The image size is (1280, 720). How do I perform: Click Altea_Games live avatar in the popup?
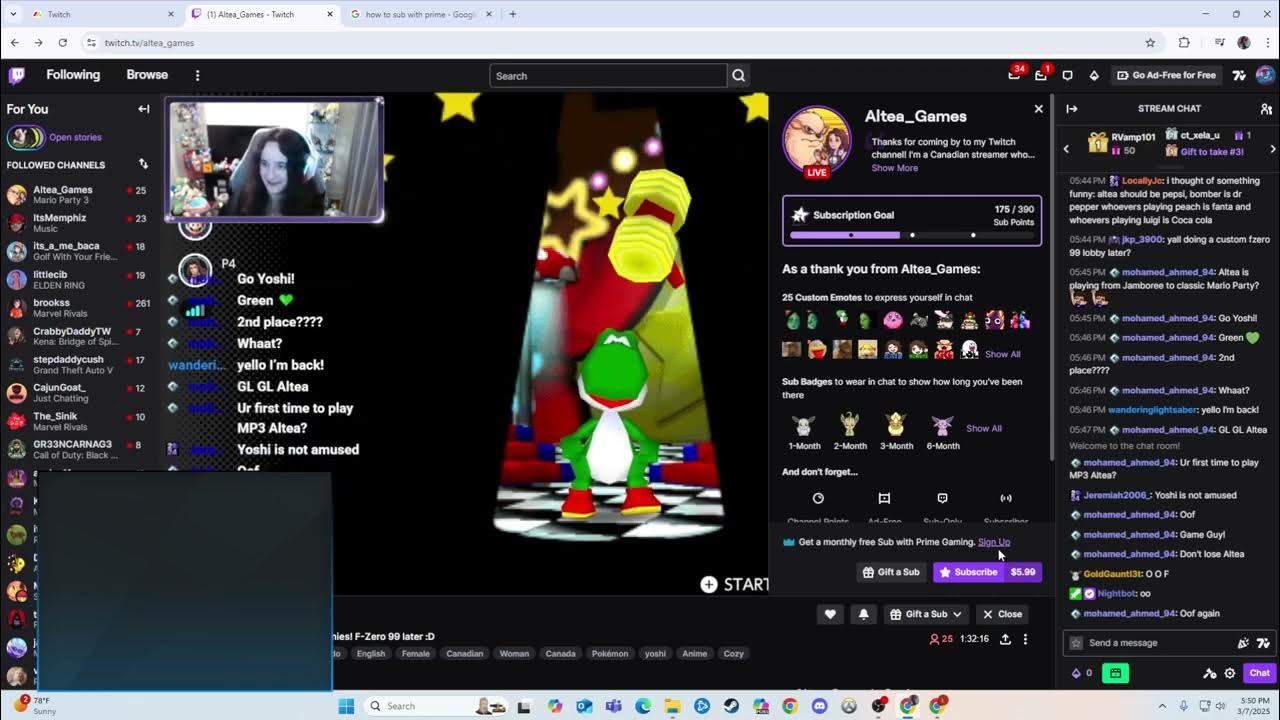coord(817,140)
